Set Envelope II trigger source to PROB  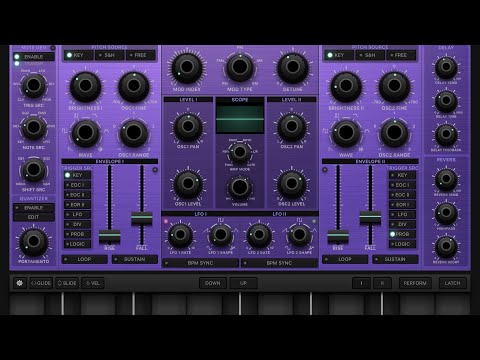click(403, 234)
